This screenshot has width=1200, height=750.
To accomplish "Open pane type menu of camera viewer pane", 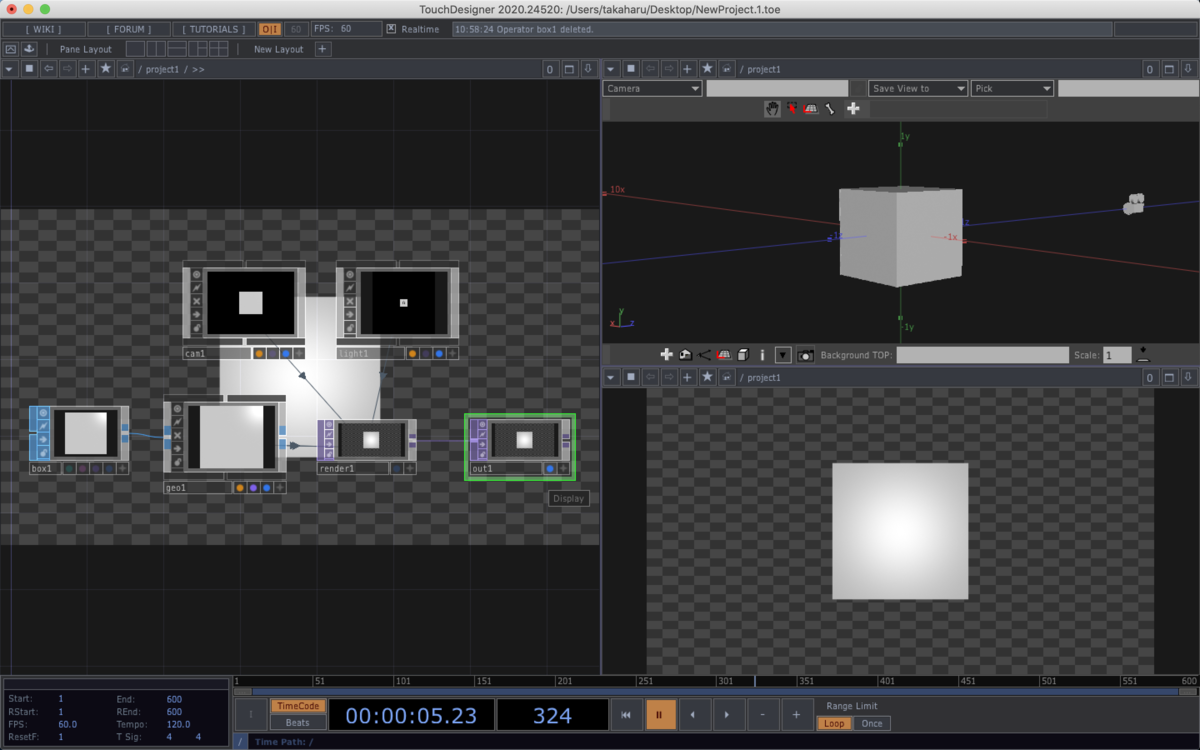I will pyautogui.click(x=611, y=69).
